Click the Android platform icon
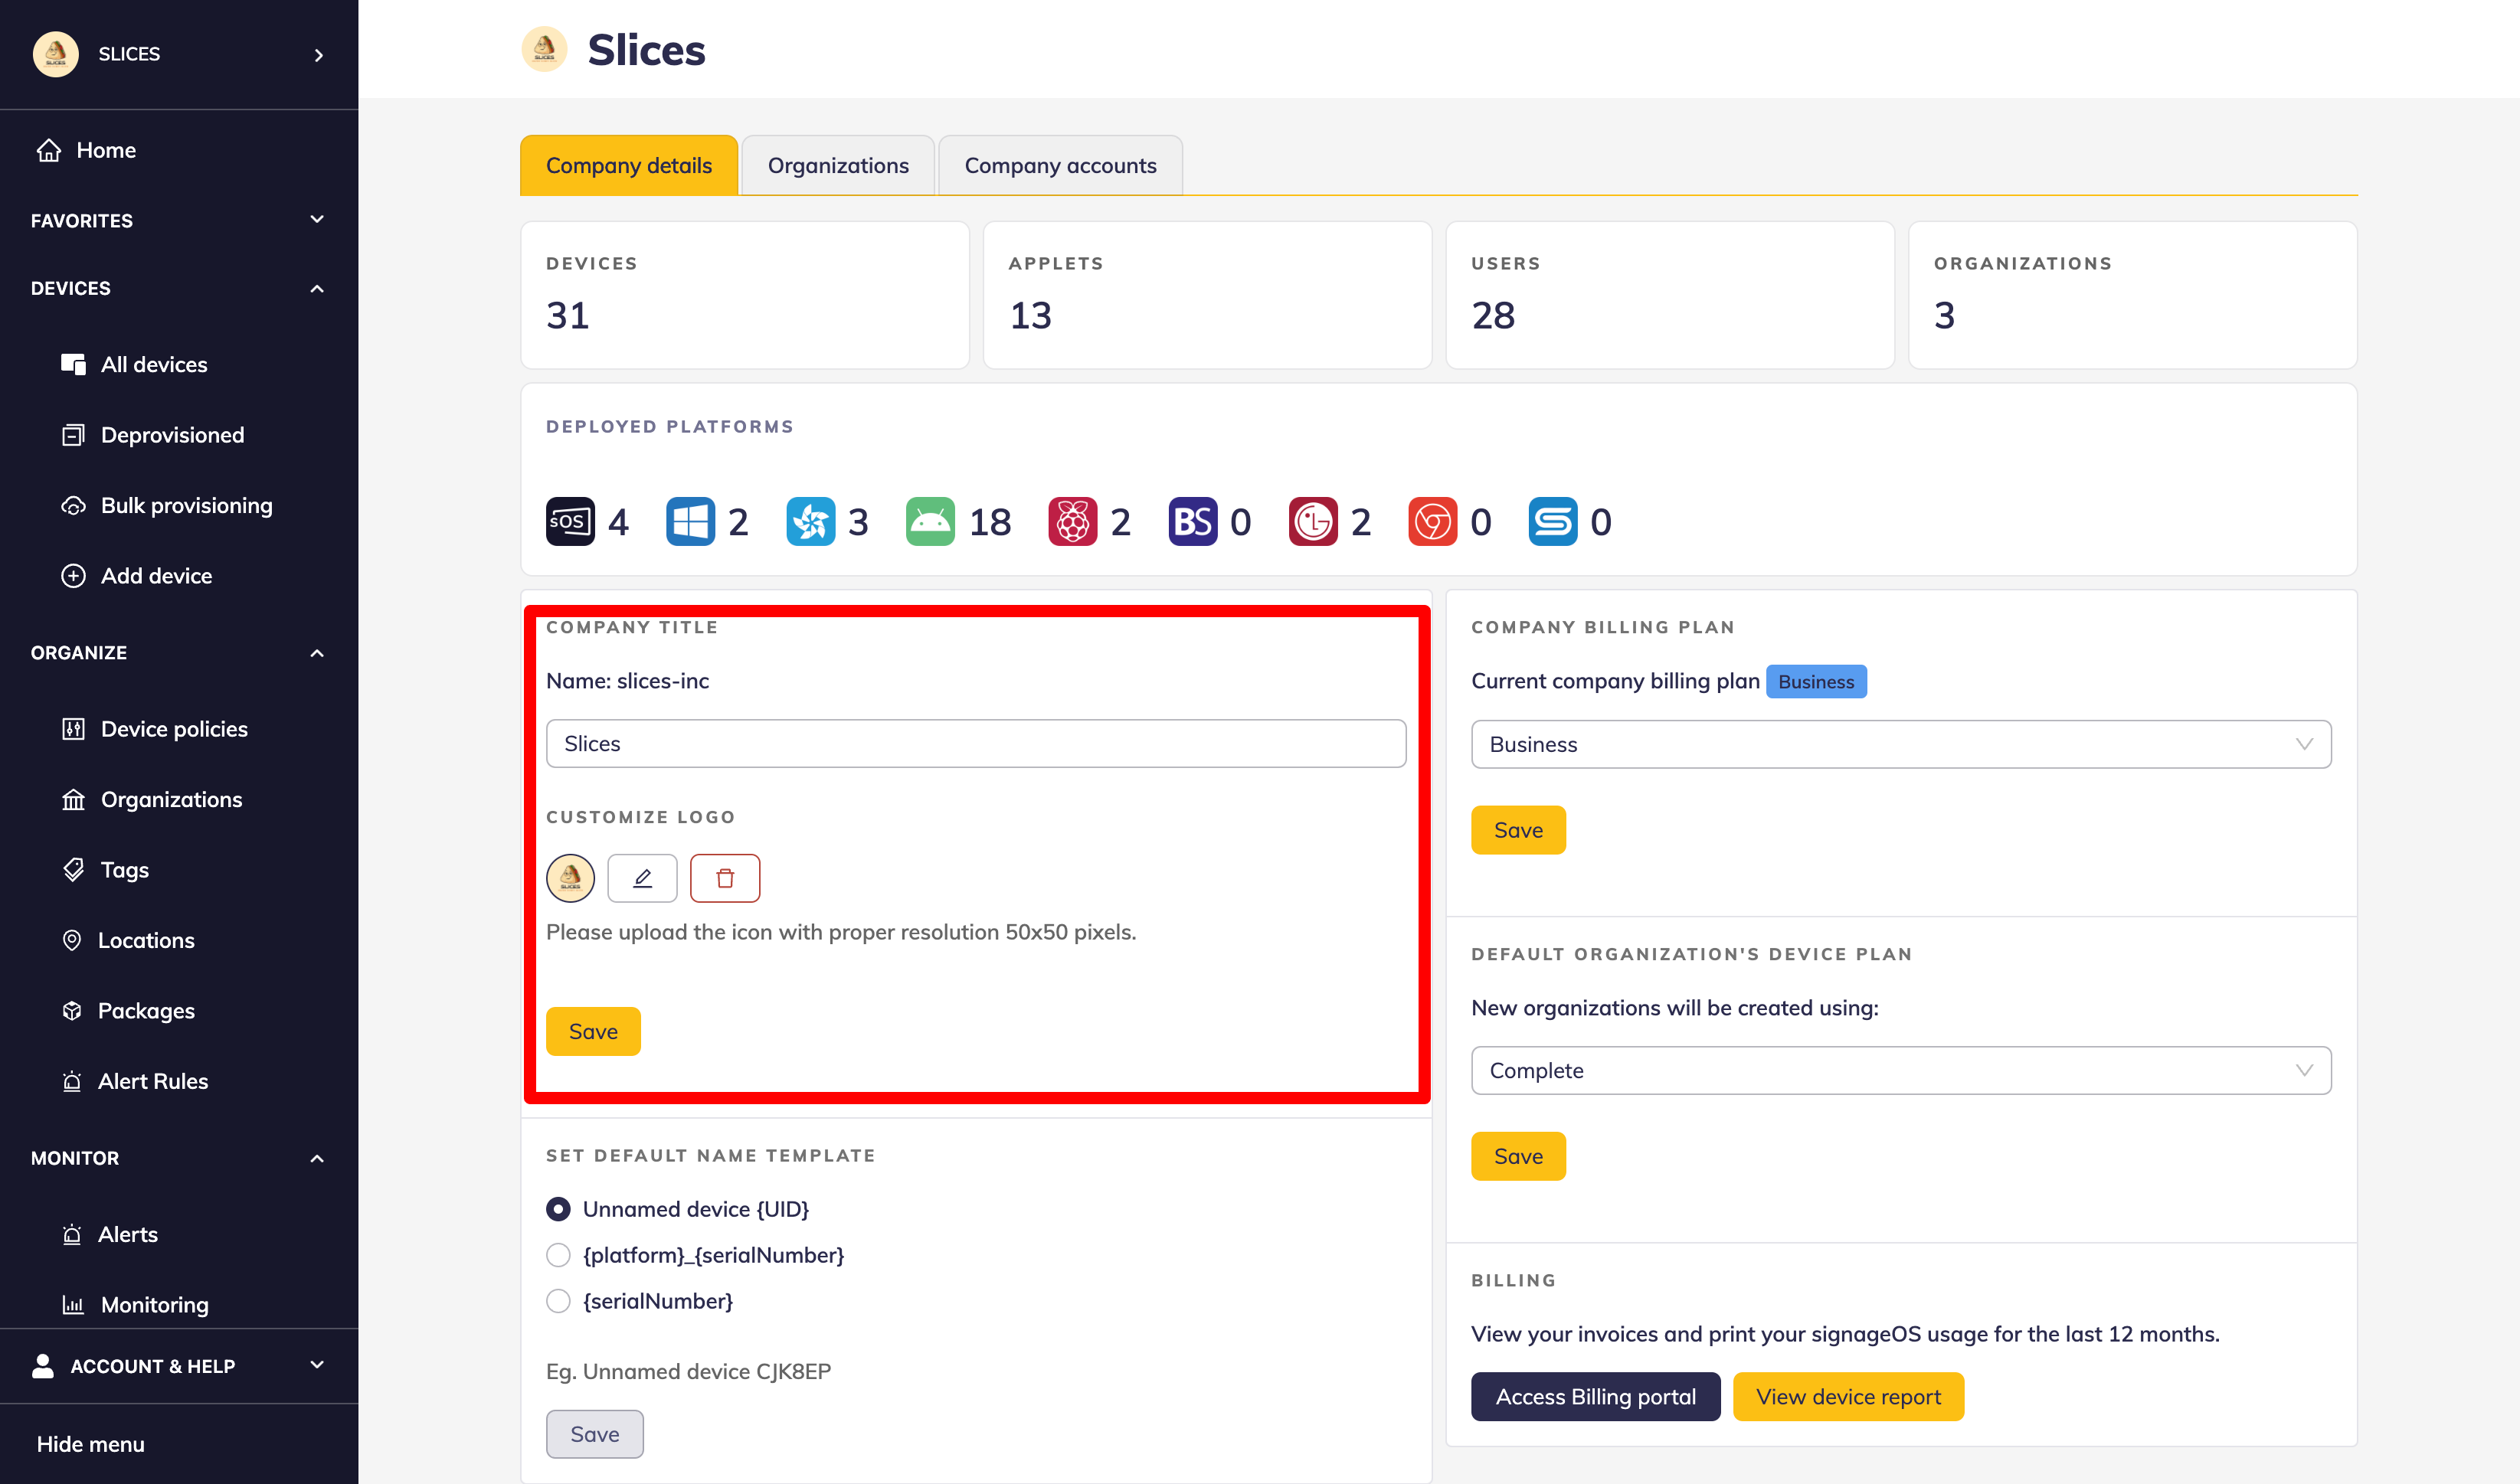The height and width of the screenshot is (1484, 2520). (930, 521)
